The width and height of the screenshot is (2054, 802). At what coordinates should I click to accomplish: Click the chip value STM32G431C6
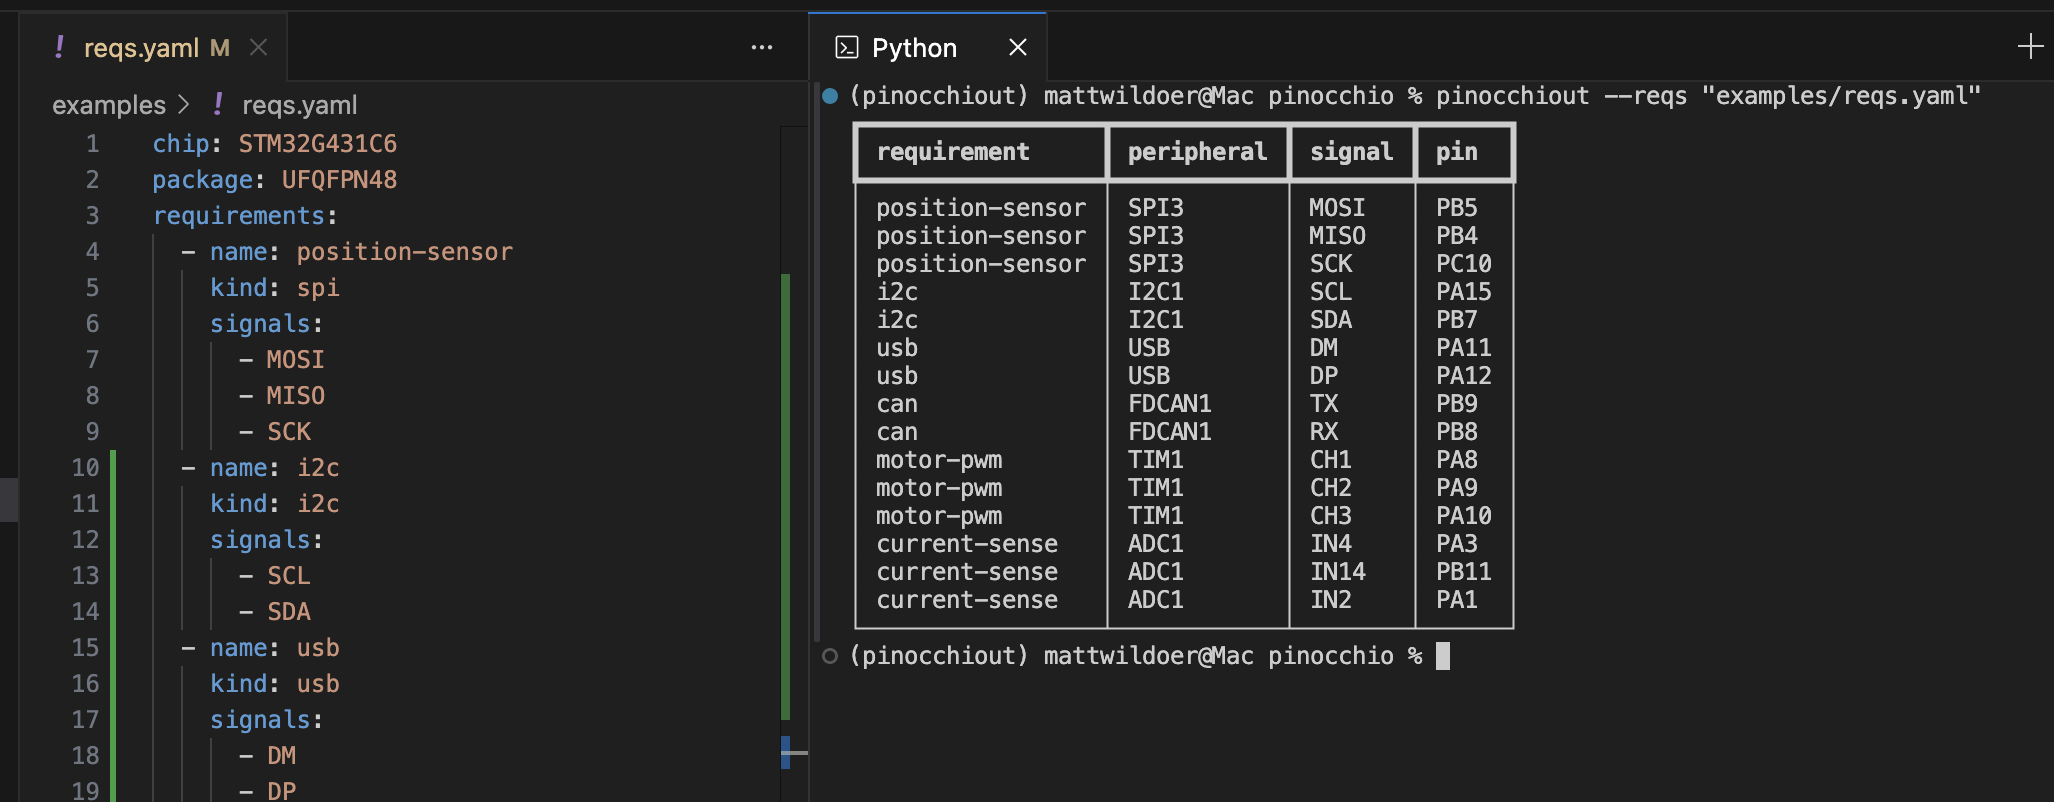click(x=317, y=144)
